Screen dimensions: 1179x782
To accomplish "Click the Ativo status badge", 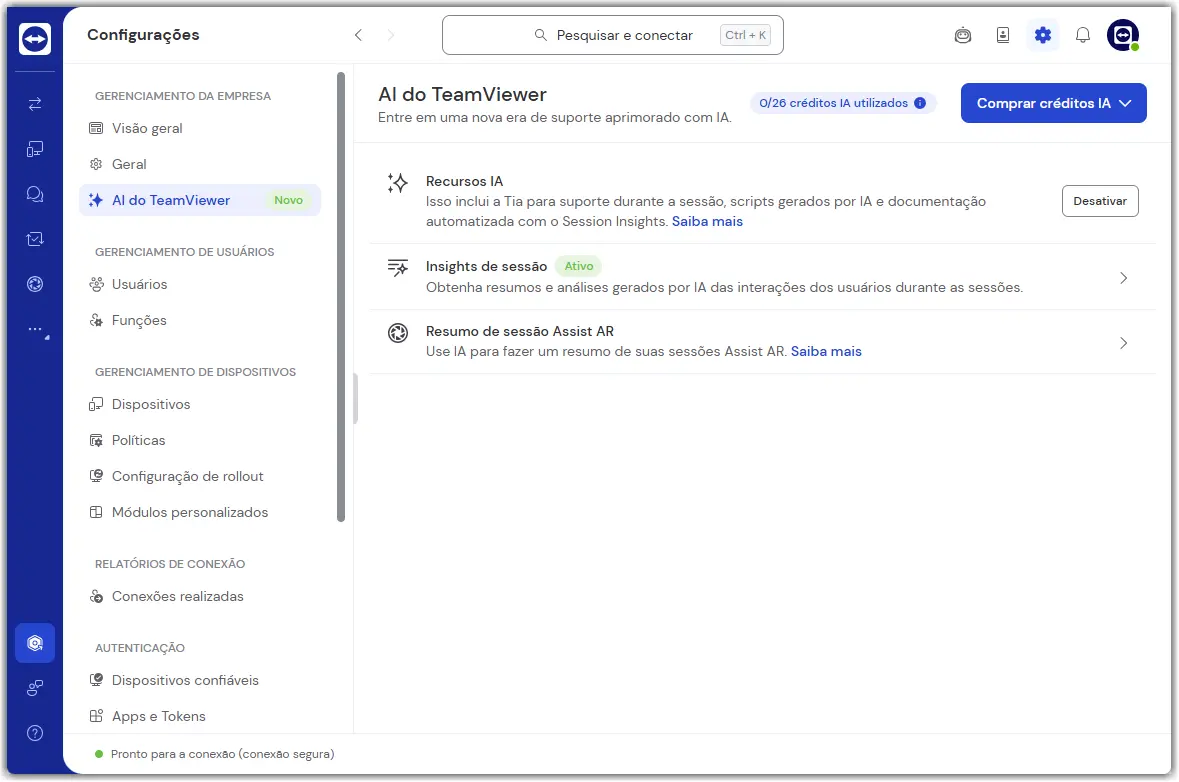I will (x=578, y=266).
